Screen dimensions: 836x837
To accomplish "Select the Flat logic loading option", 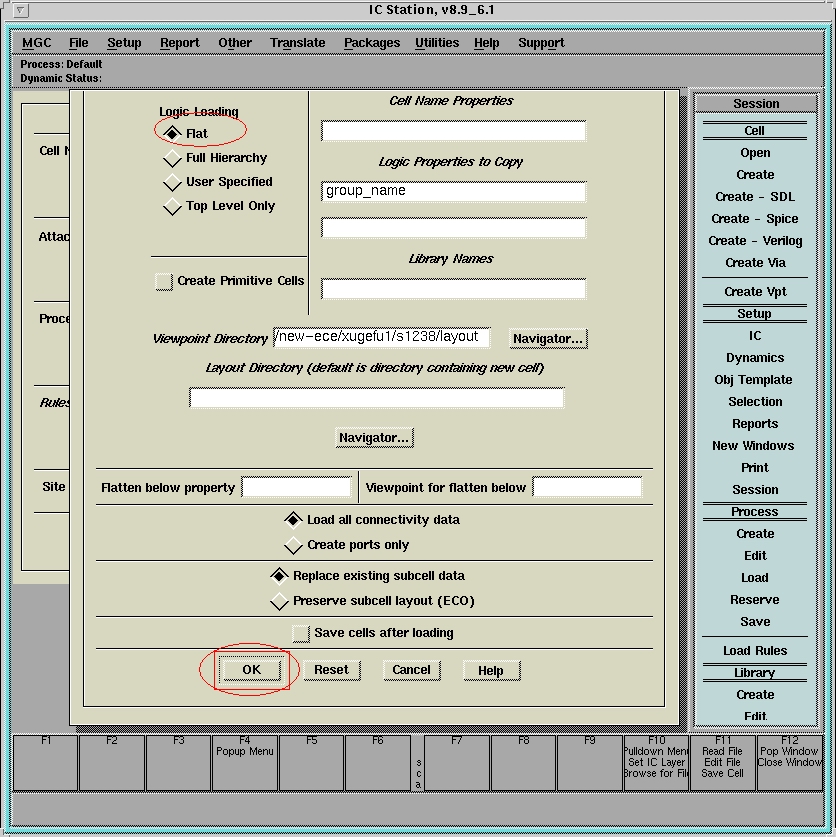I will [x=173, y=133].
